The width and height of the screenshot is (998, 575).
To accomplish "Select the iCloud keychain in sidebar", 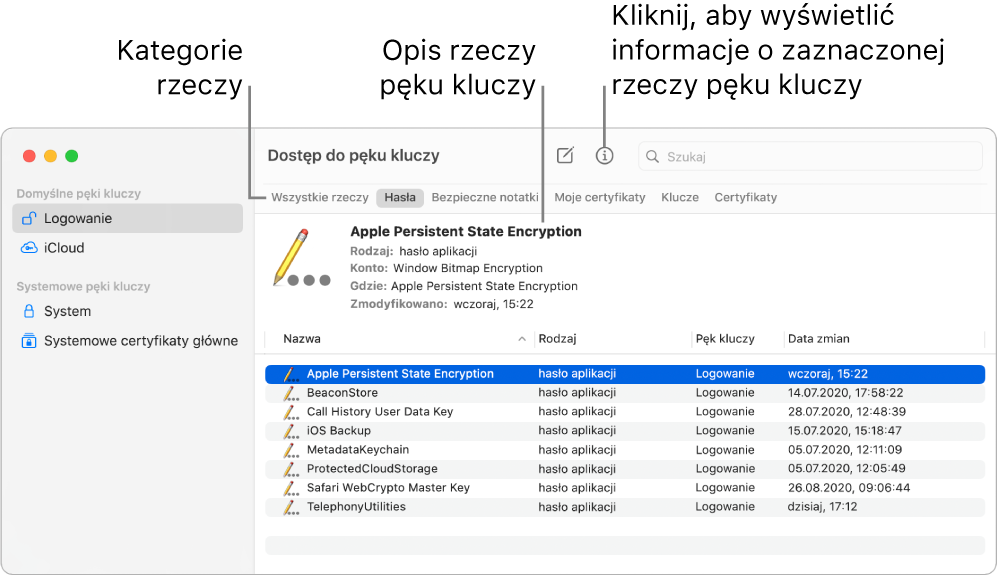I will click(x=64, y=248).
